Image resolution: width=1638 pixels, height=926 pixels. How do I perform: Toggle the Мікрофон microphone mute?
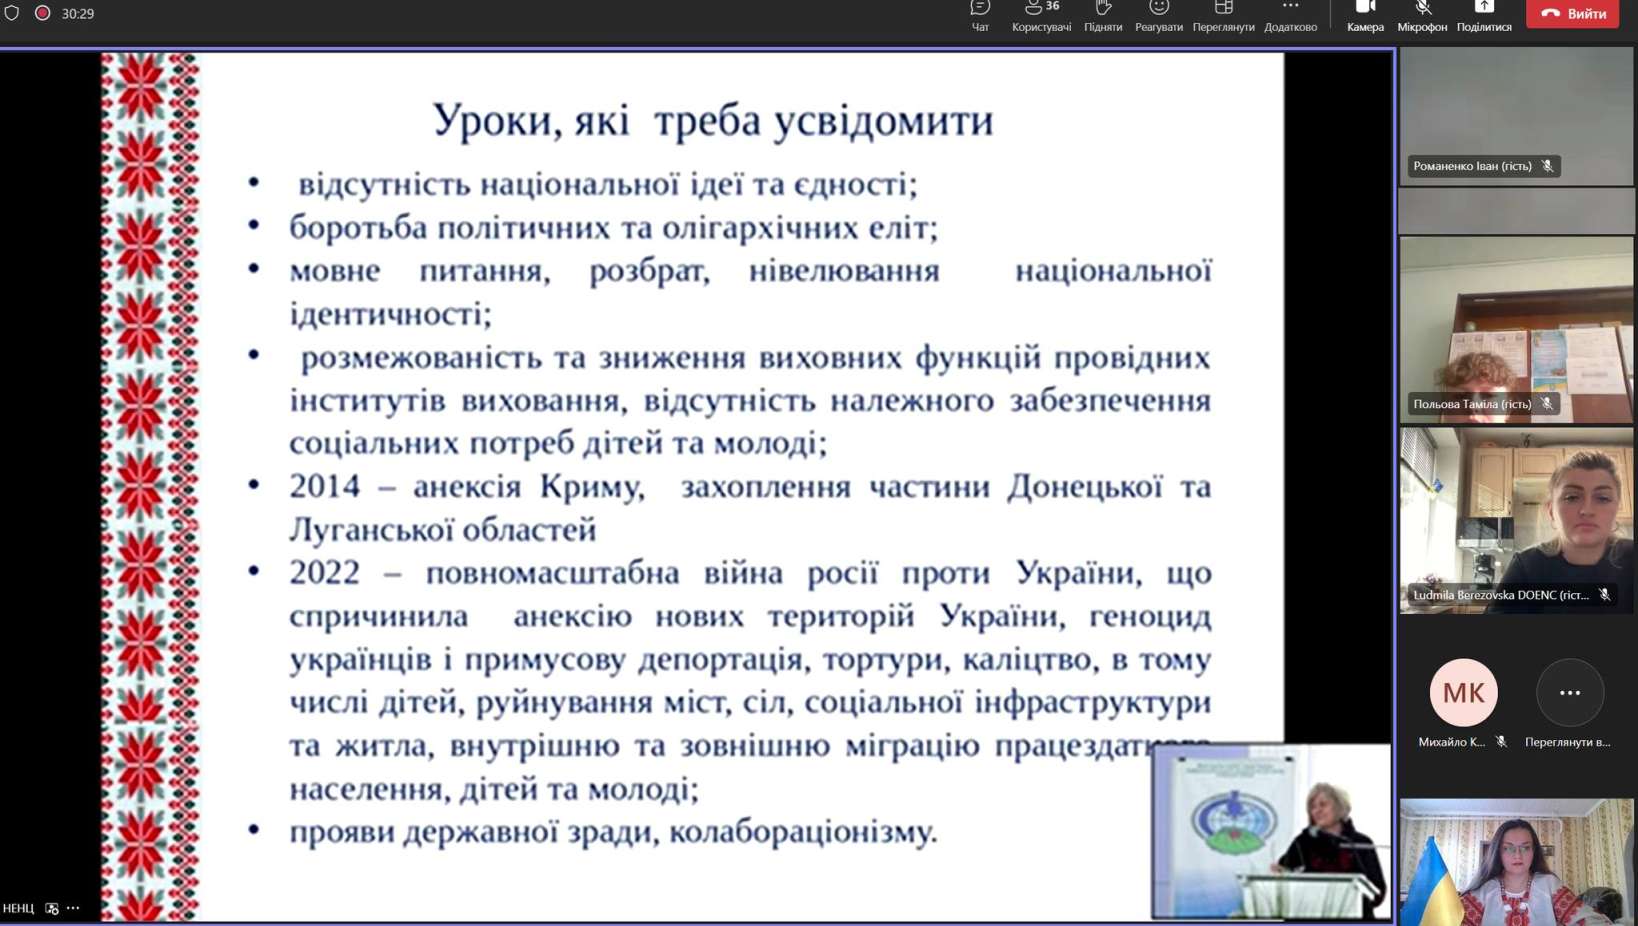(1422, 14)
